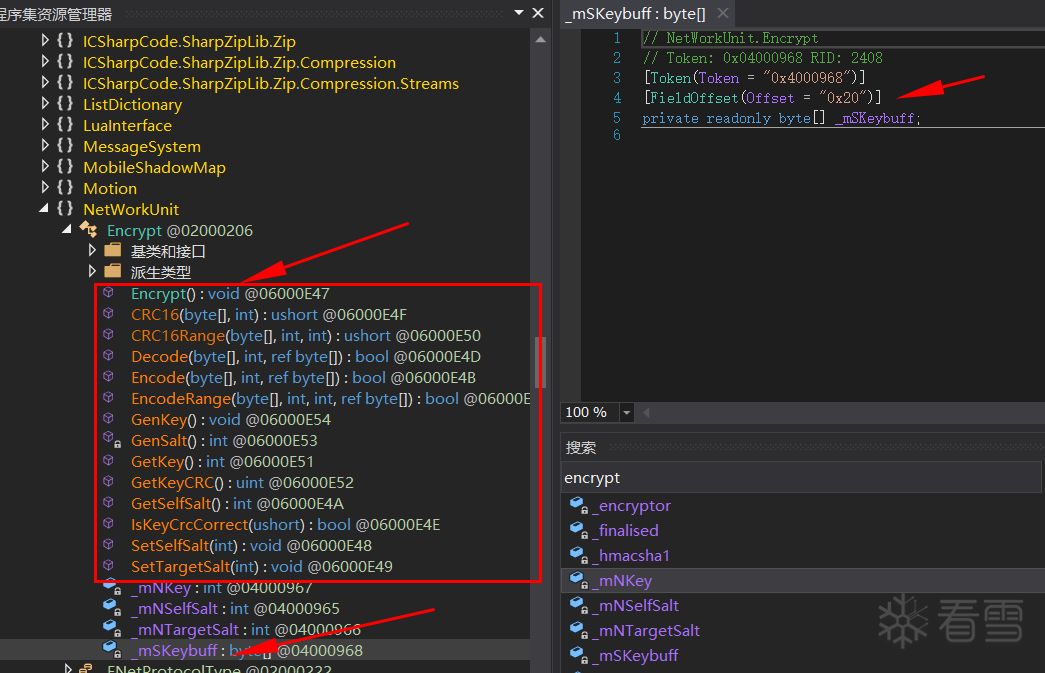1045x673 pixels.
Task: Open the 100 % zoom dropdown
Action: click(x=626, y=412)
